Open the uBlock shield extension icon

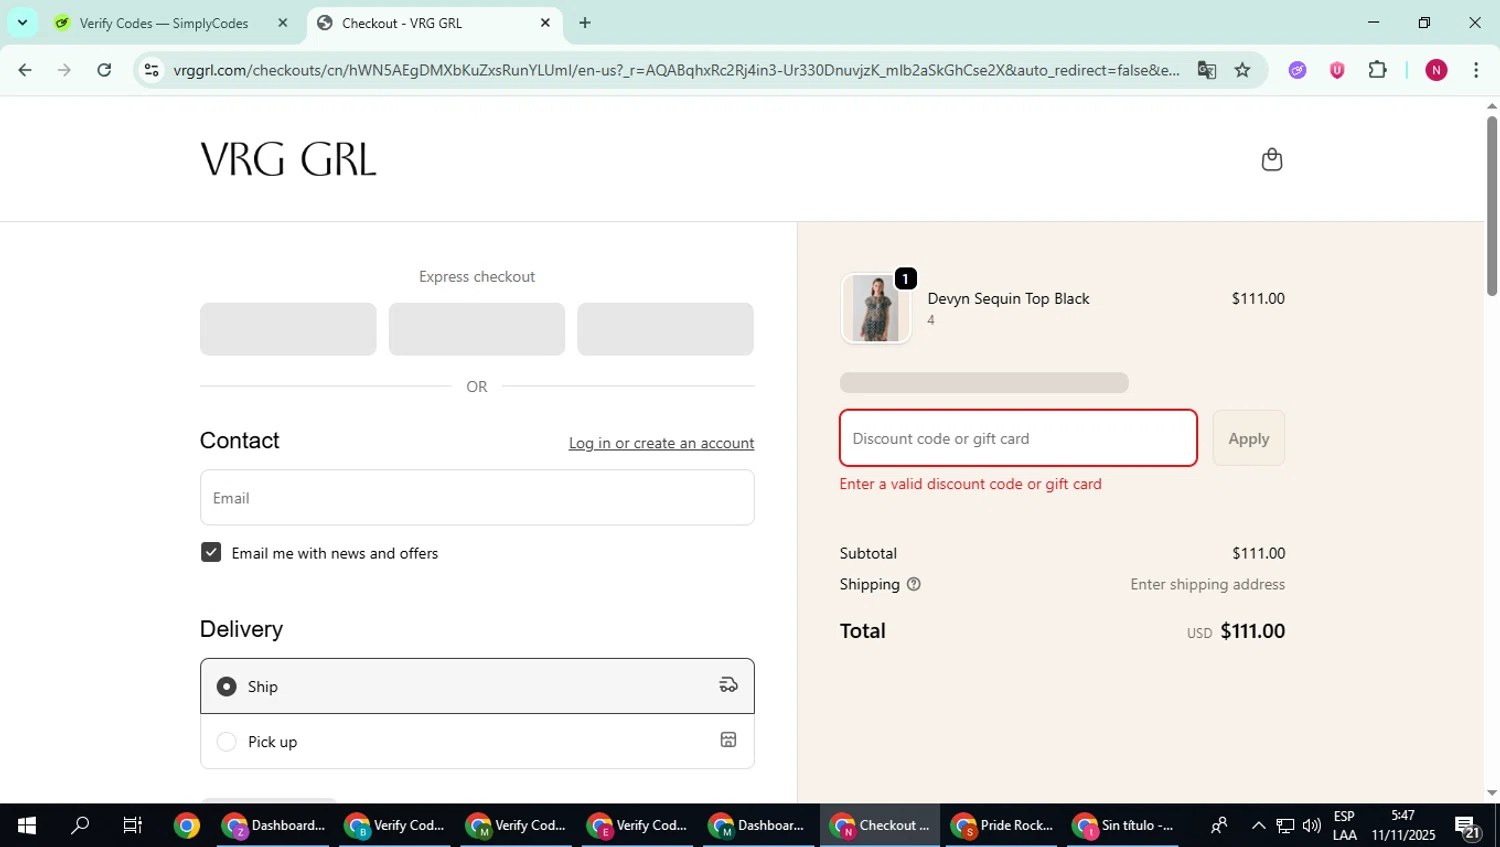1337,70
